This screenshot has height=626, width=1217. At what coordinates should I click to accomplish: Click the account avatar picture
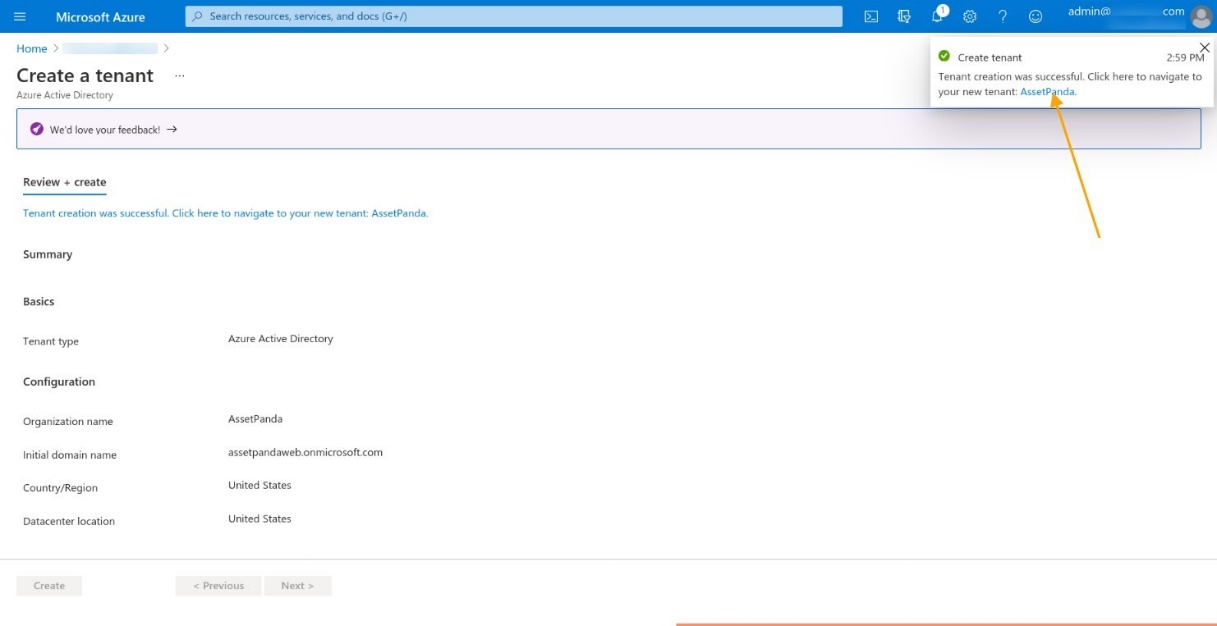[x=1200, y=17]
